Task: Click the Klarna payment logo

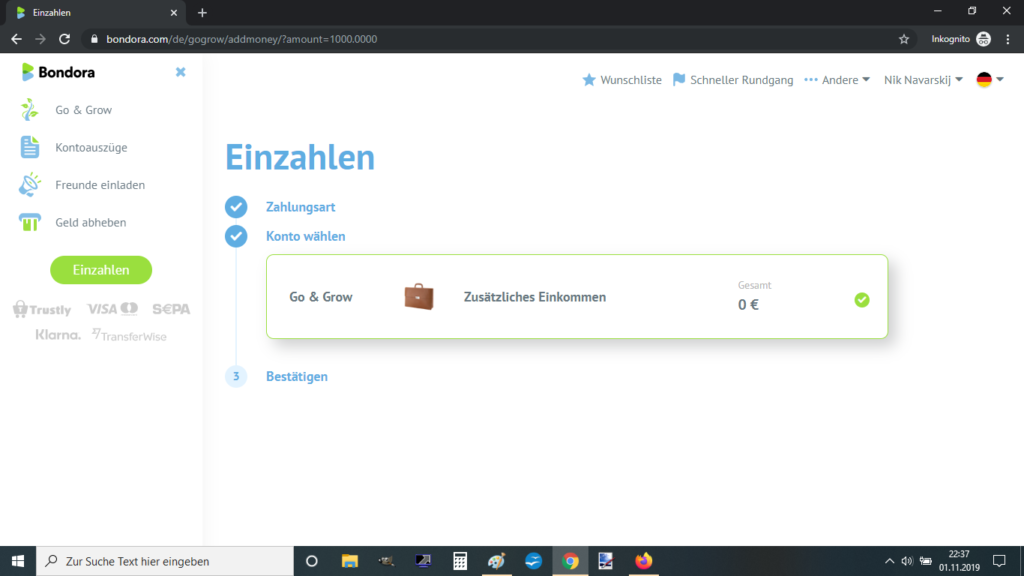Action: click(58, 335)
